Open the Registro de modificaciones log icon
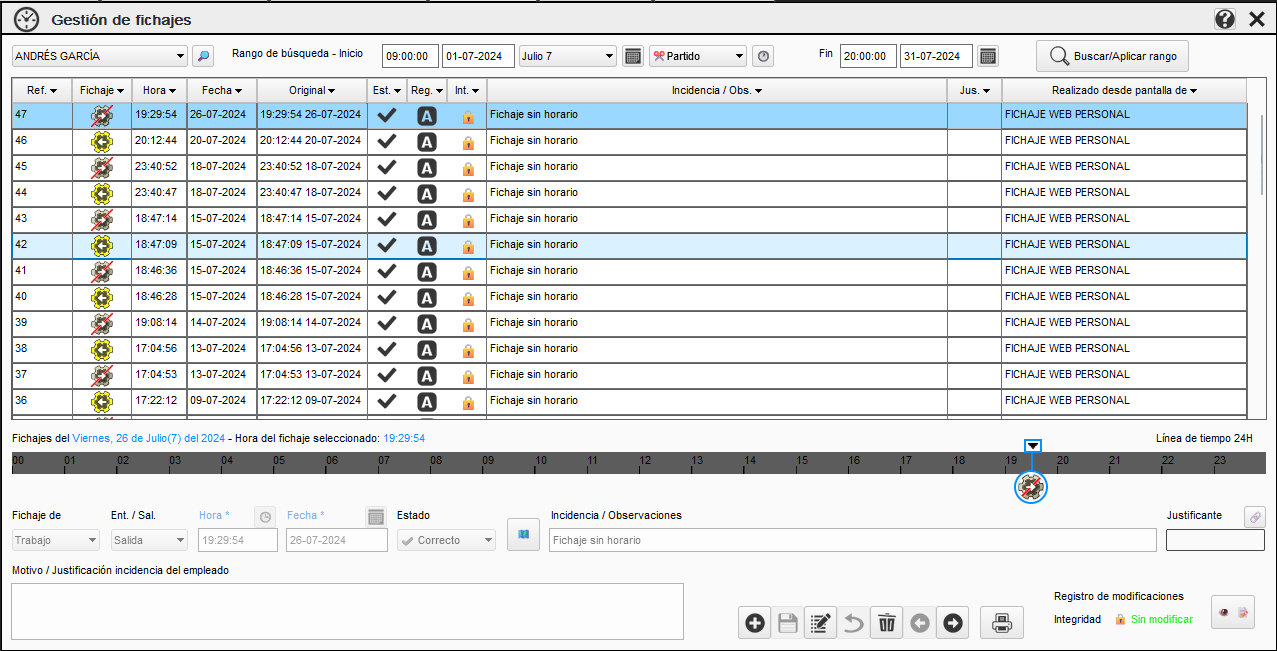This screenshot has height=651, width=1277. (x=1232, y=613)
